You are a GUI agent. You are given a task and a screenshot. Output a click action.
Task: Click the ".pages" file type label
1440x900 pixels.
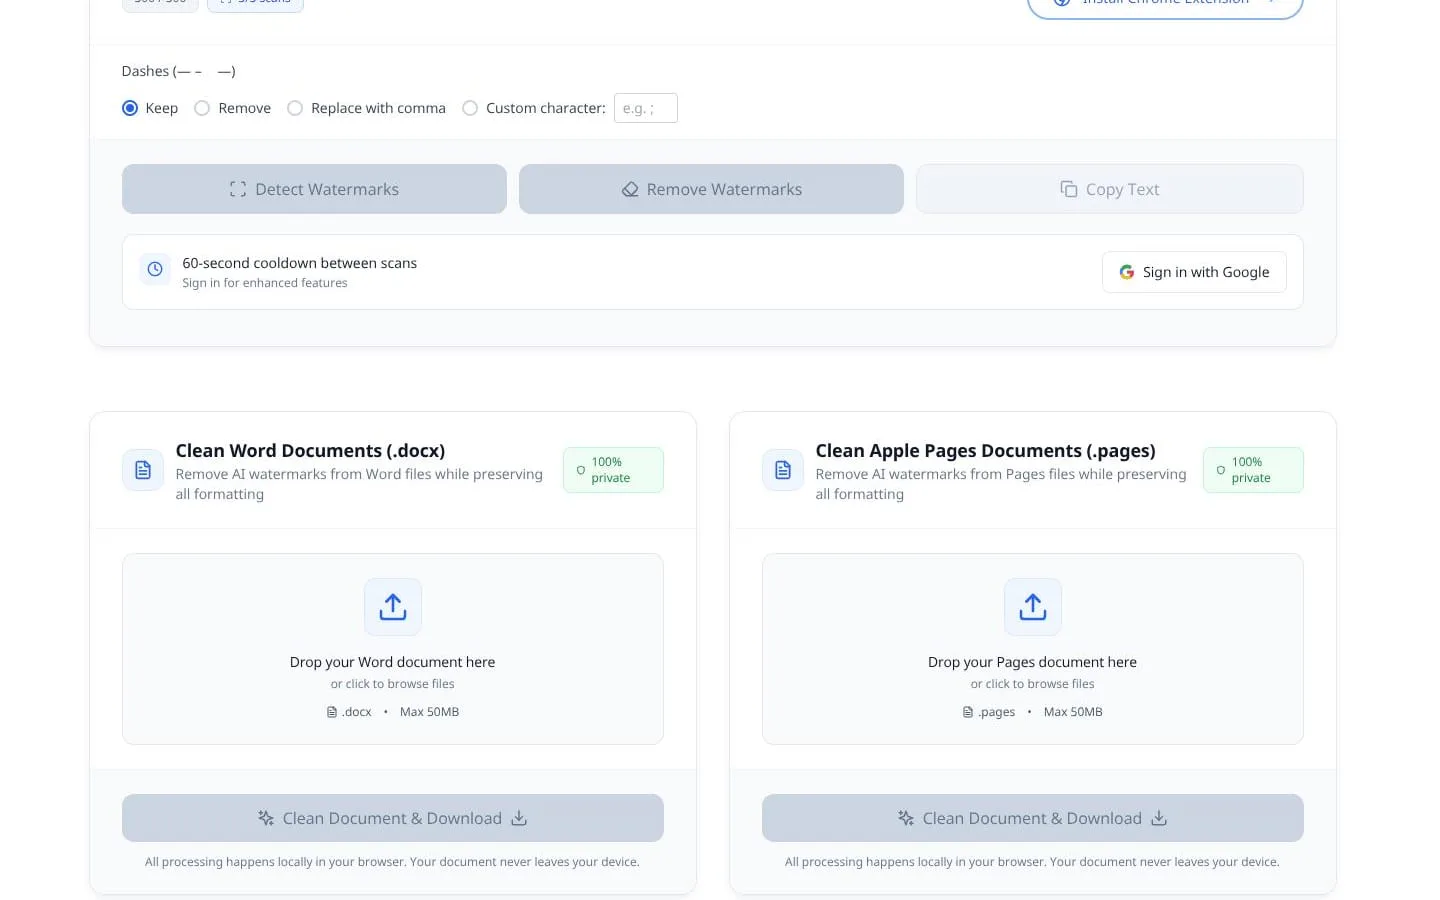(x=996, y=712)
